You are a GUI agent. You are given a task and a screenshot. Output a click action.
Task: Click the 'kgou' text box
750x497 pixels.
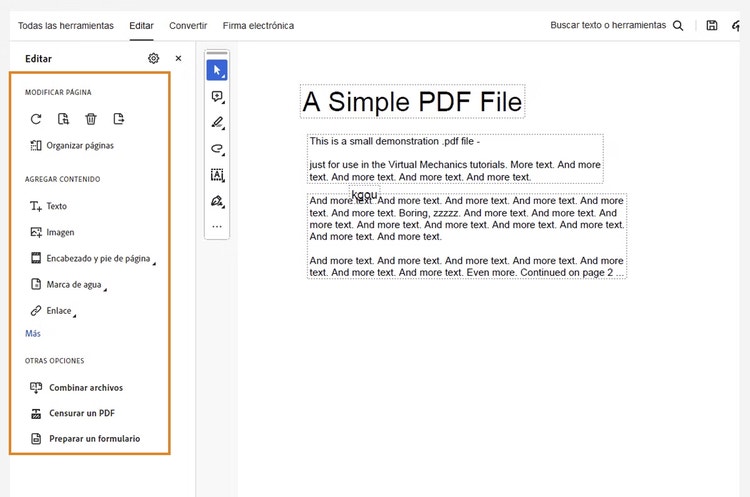coord(364,194)
